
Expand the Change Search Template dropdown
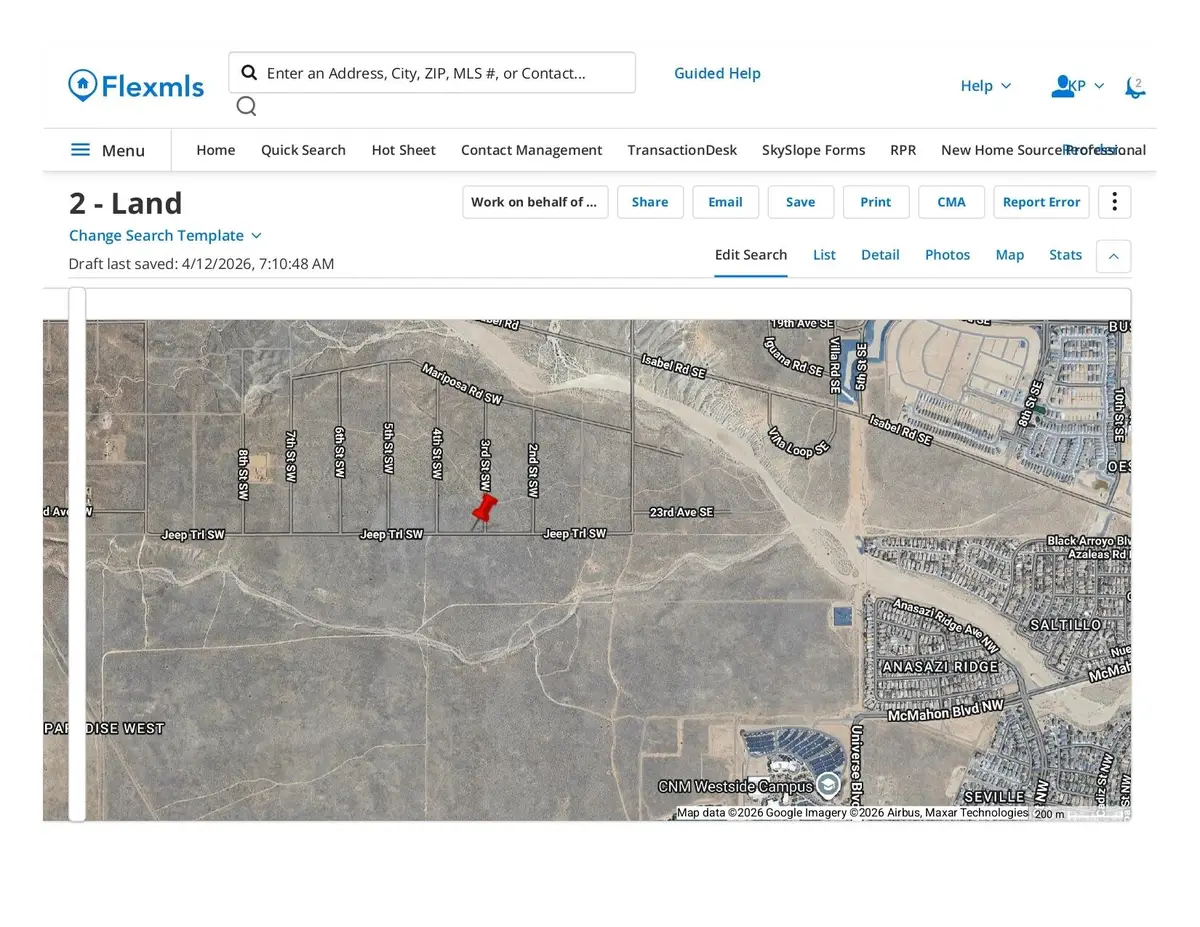pos(257,235)
